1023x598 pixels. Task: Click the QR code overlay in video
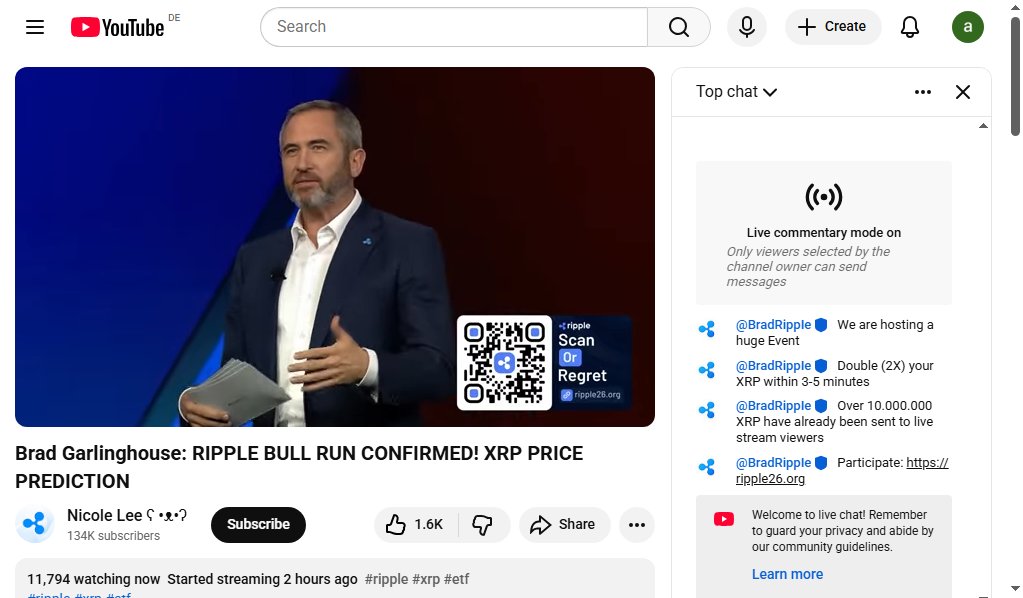click(504, 363)
